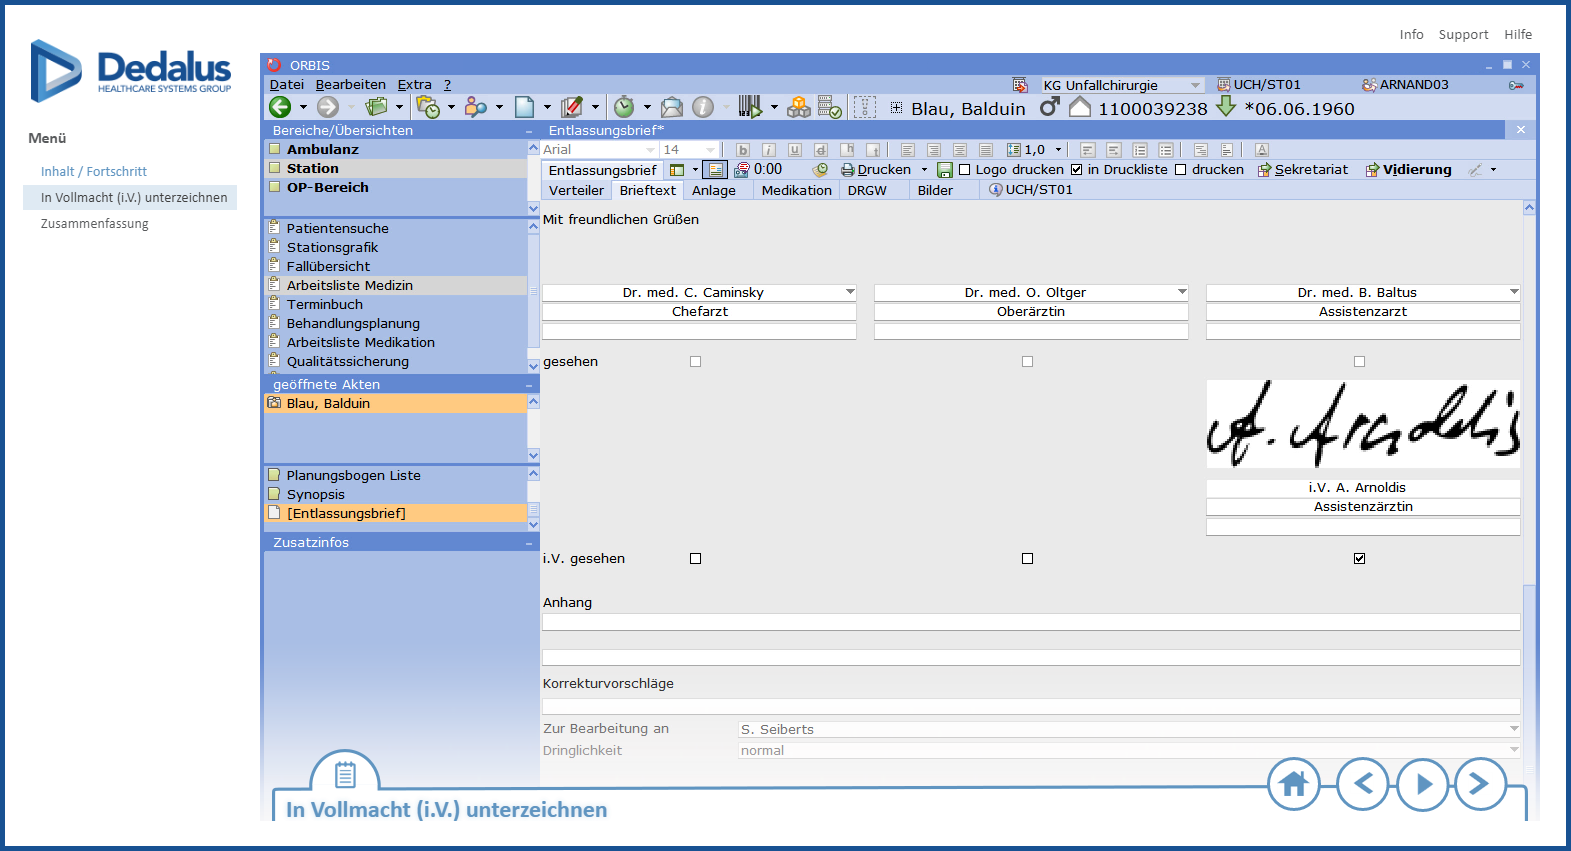Click the Anhang text input field
This screenshot has height=851, width=1571.
(x=1030, y=622)
